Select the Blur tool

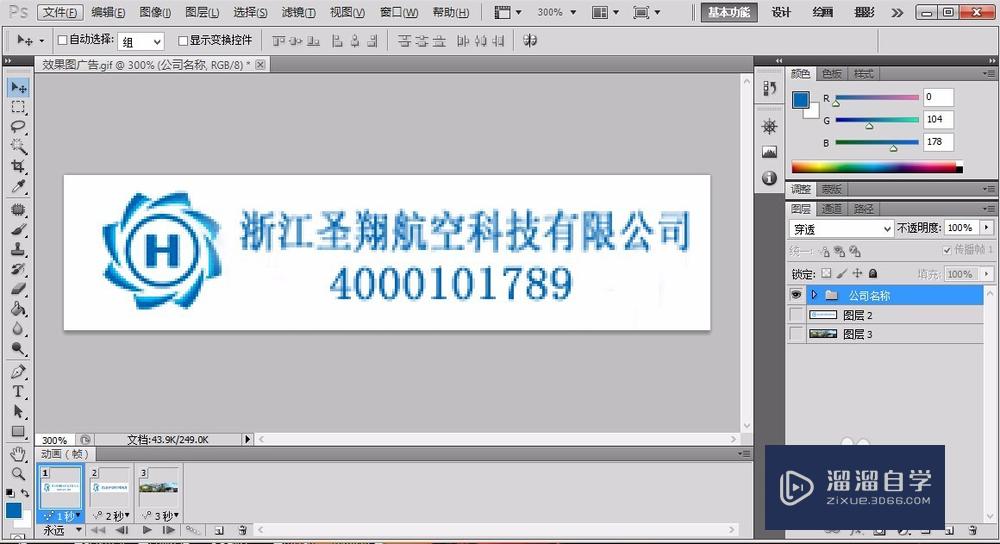click(18, 328)
